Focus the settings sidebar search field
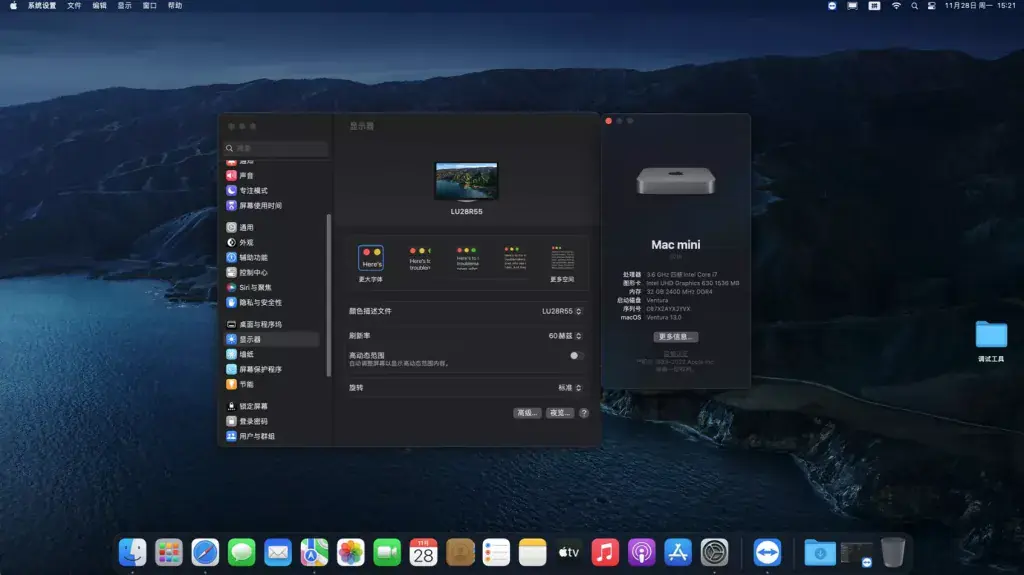 (x=276, y=148)
